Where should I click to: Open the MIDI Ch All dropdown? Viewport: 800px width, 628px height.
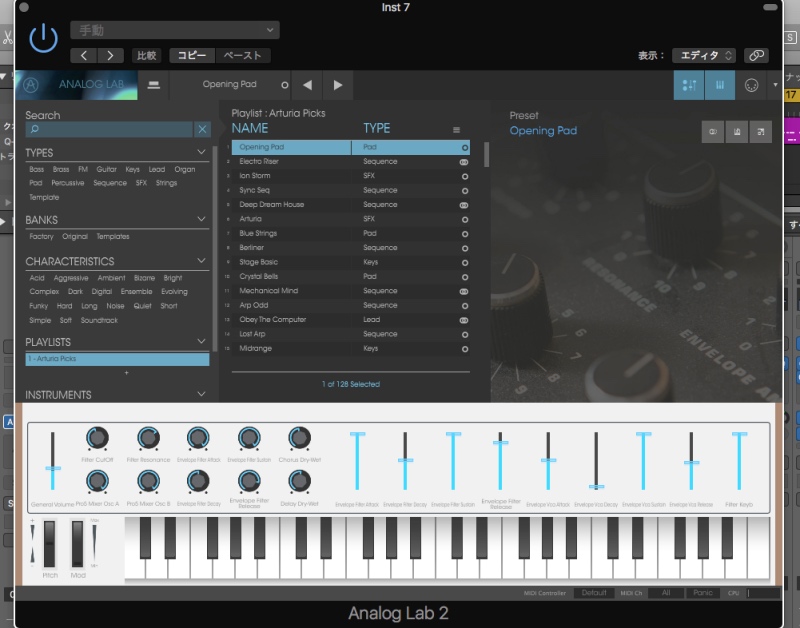coord(666,593)
